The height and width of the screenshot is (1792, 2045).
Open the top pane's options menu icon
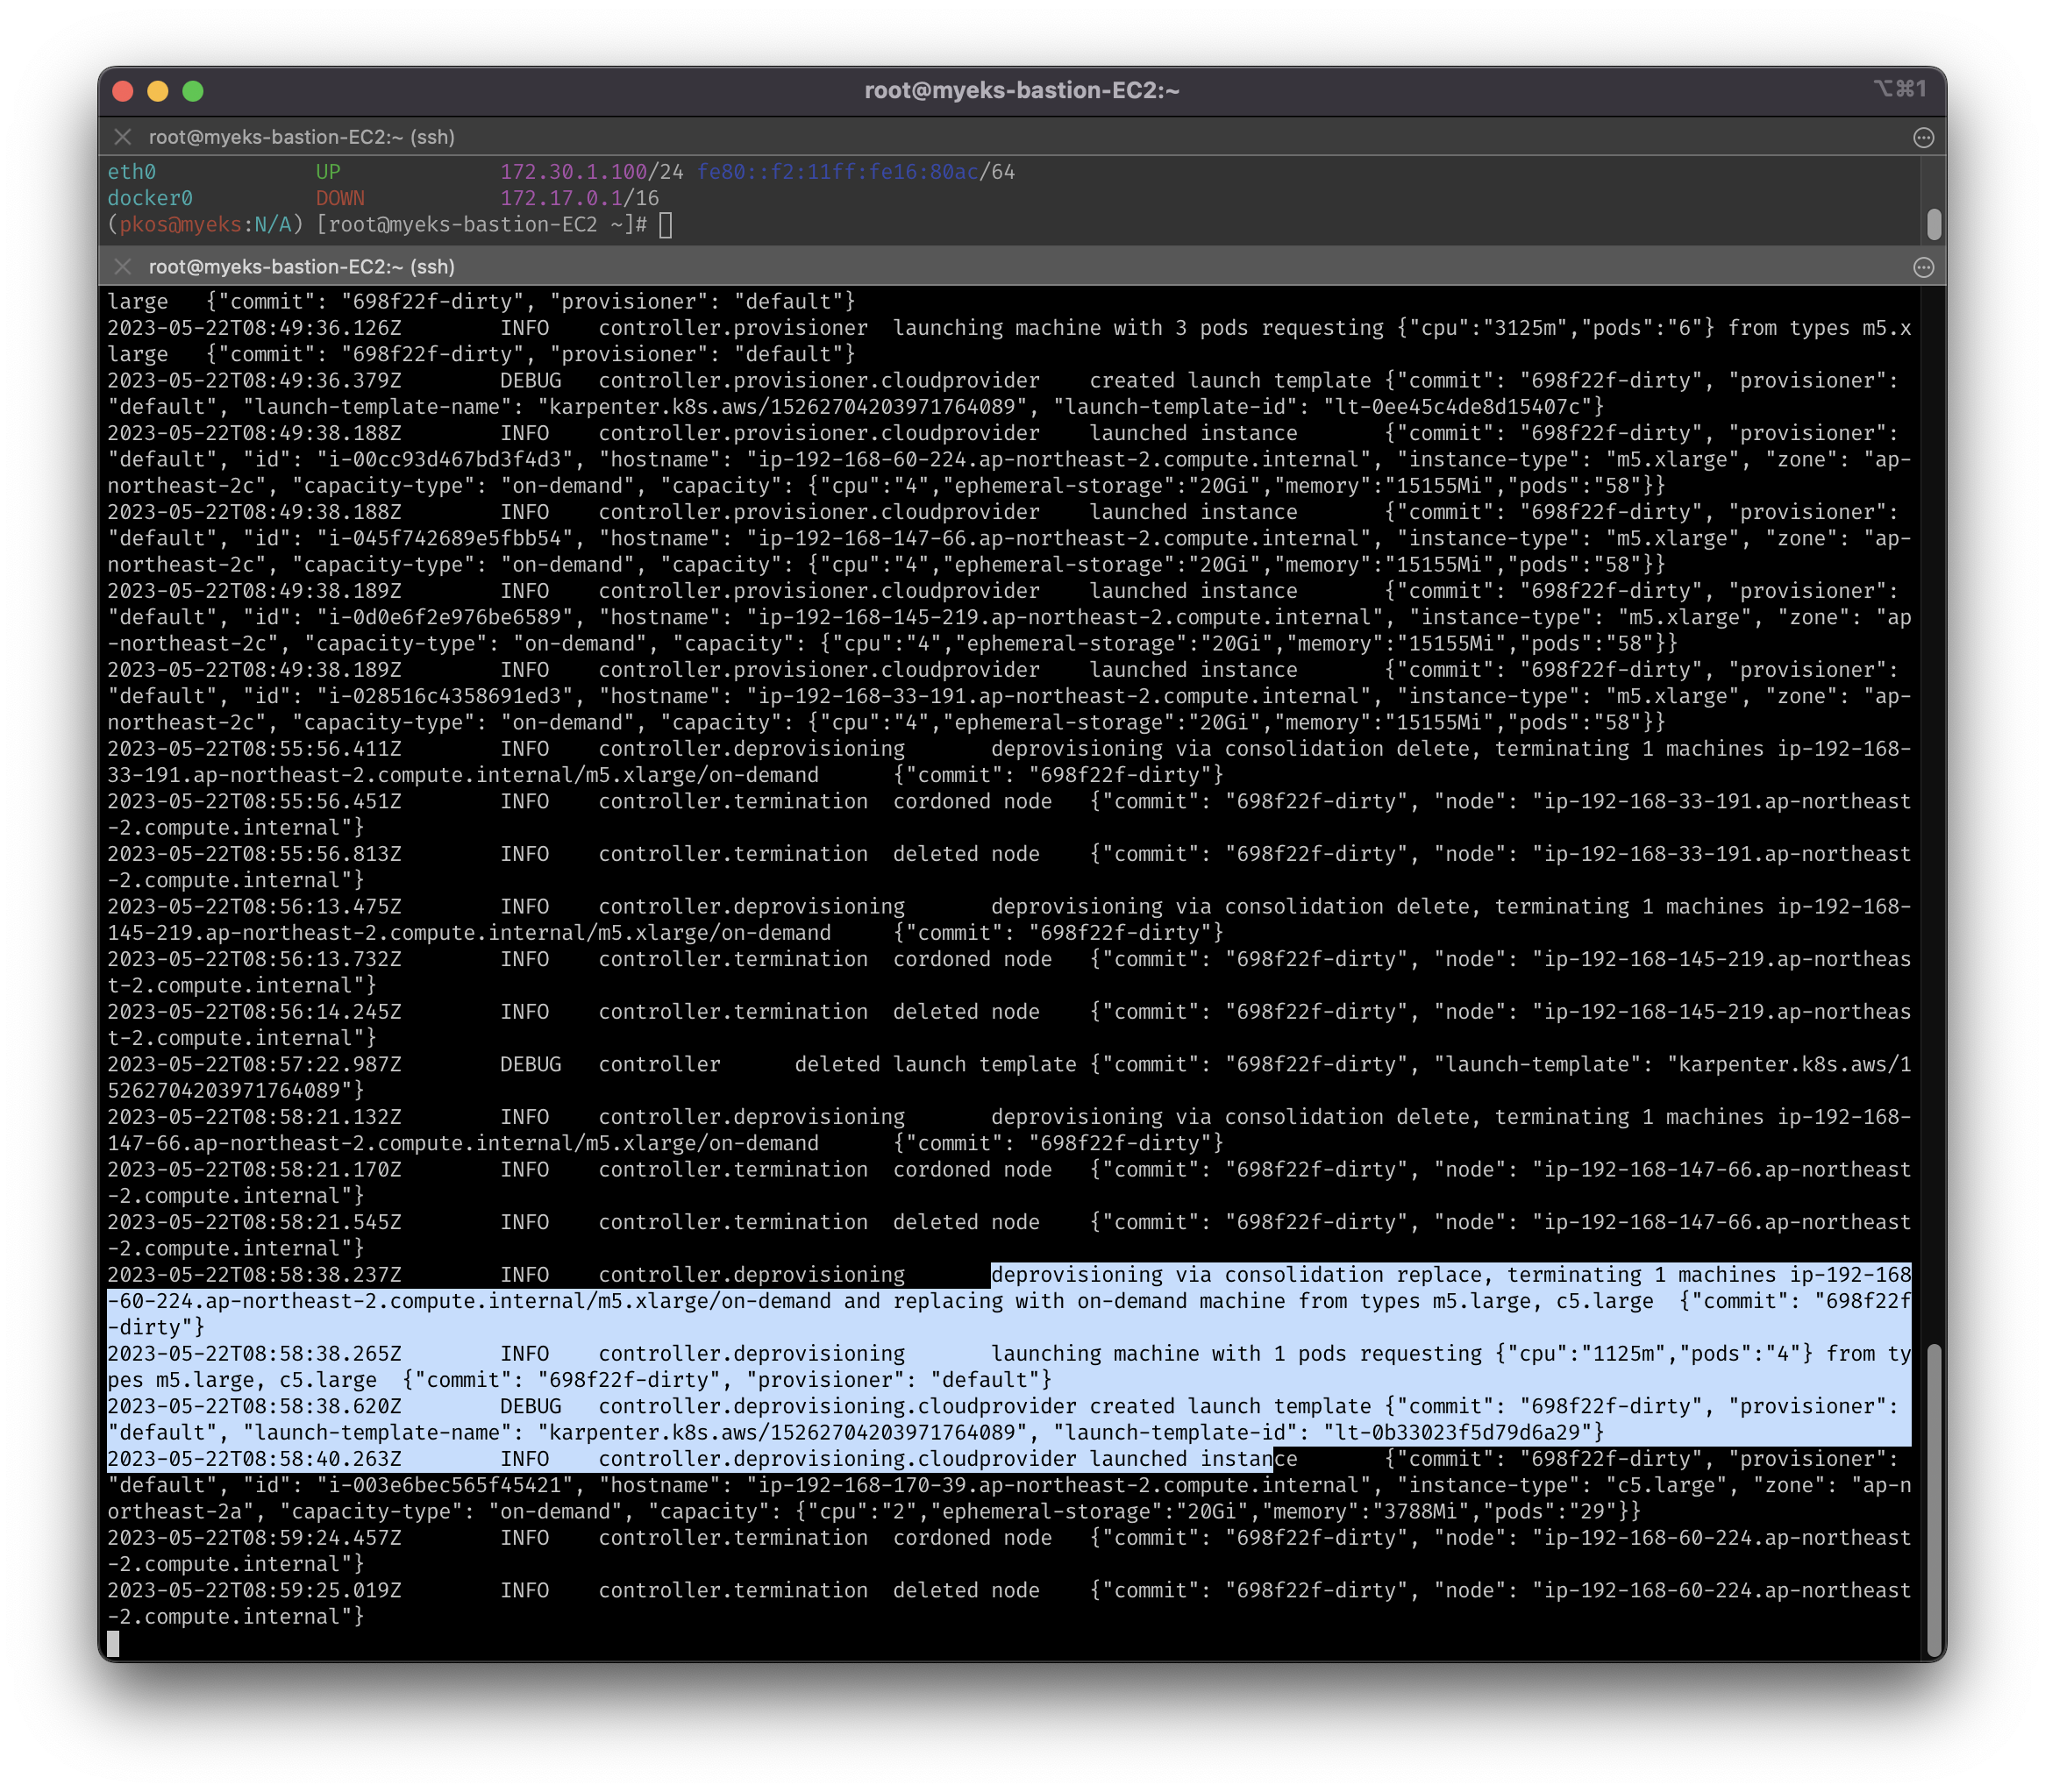click(1923, 138)
